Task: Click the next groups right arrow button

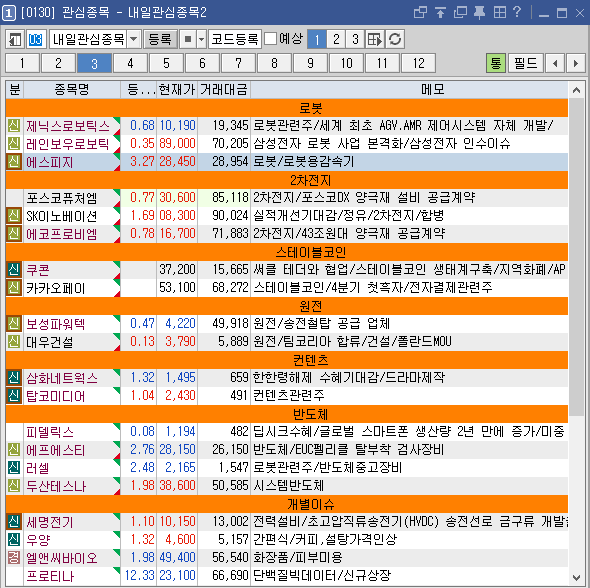Action: coord(576,63)
